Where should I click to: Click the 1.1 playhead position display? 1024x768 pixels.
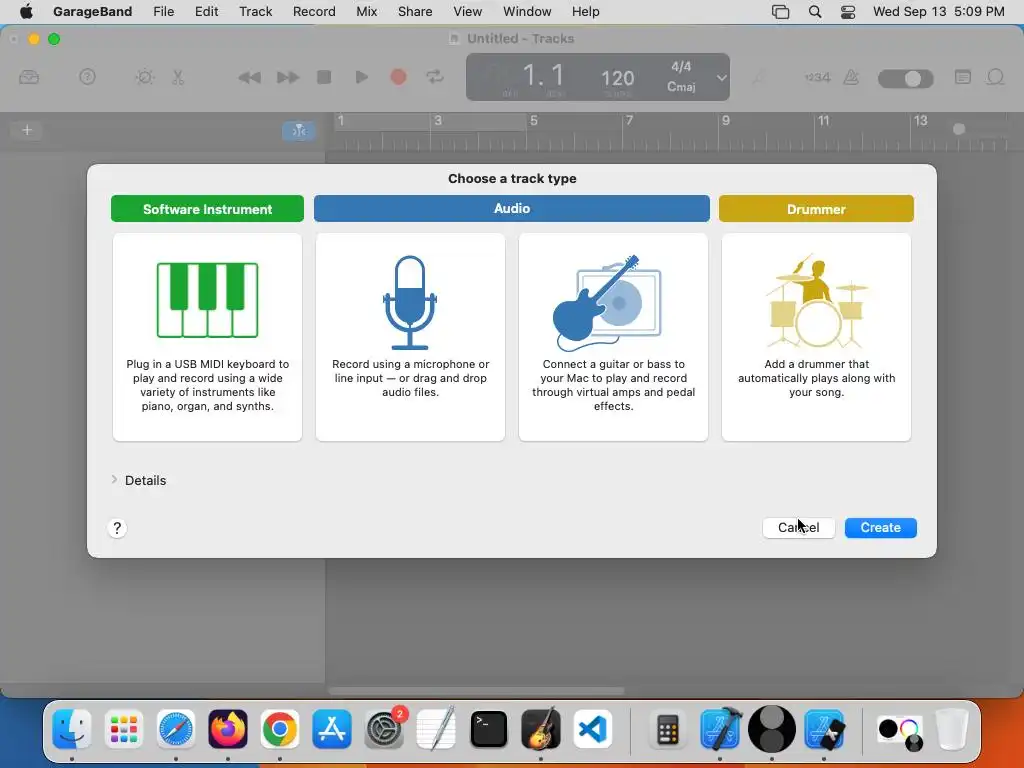click(x=543, y=76)
